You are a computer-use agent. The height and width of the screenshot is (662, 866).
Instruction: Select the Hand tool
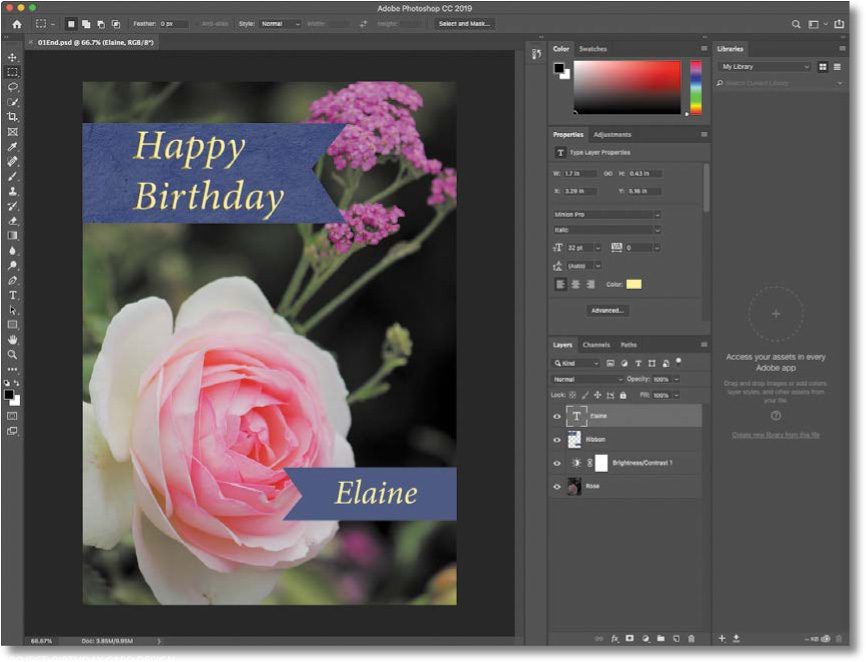[x=13, y=340]
